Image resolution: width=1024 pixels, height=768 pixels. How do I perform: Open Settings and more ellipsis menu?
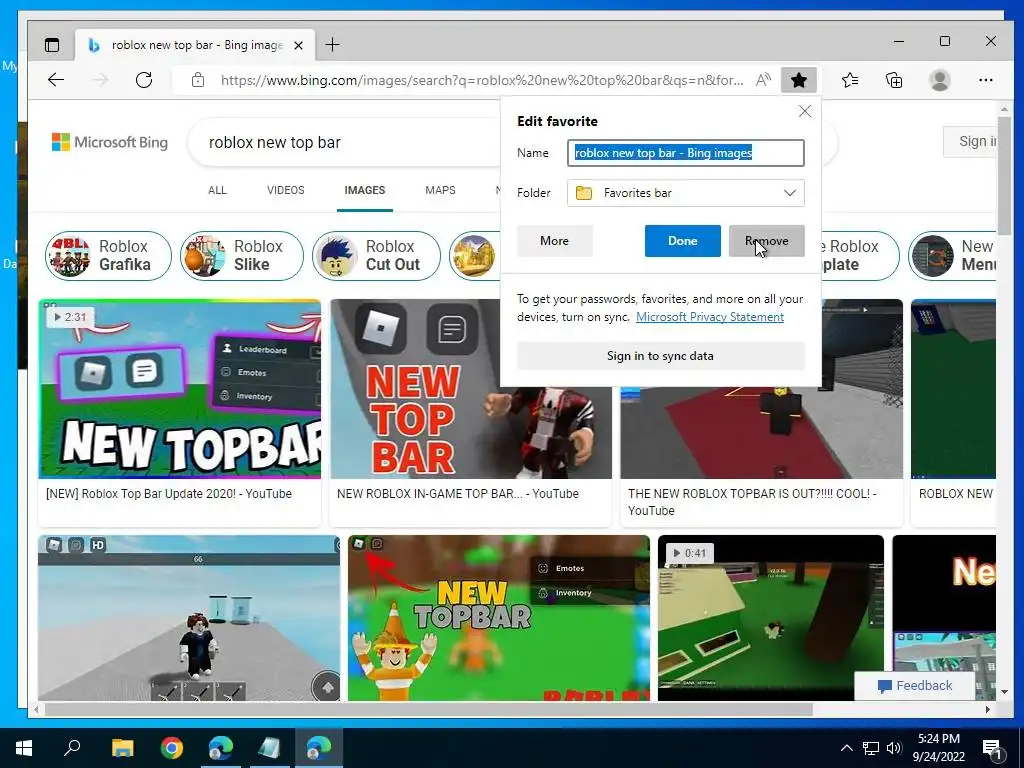985,80
